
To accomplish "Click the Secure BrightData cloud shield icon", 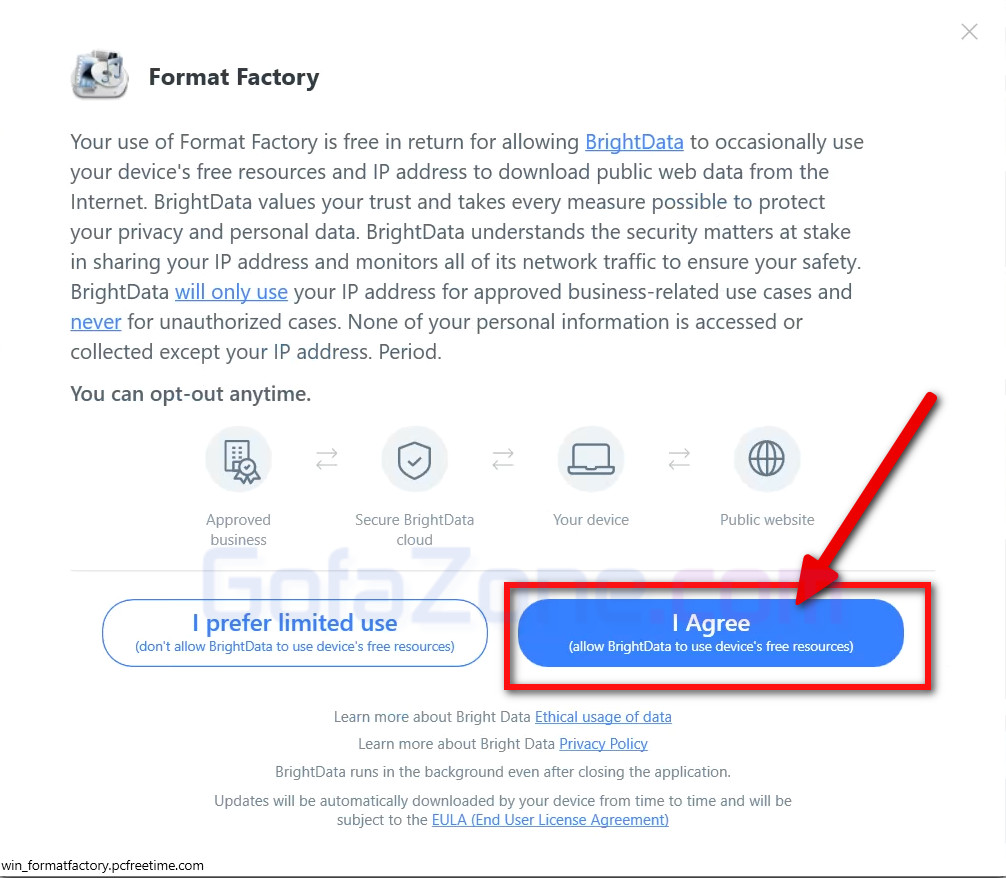I will tap(414, 460).
